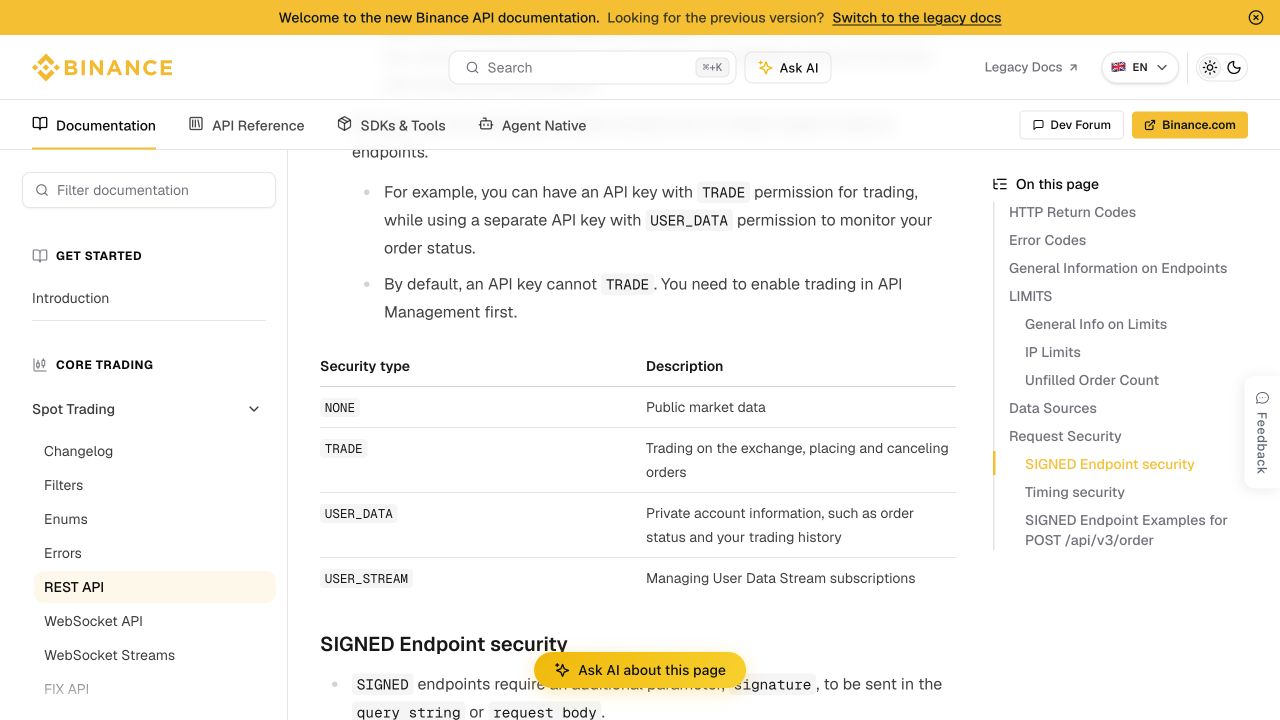Open the Ask AI button
The image size is (1280, 720).
click(788, 67)
